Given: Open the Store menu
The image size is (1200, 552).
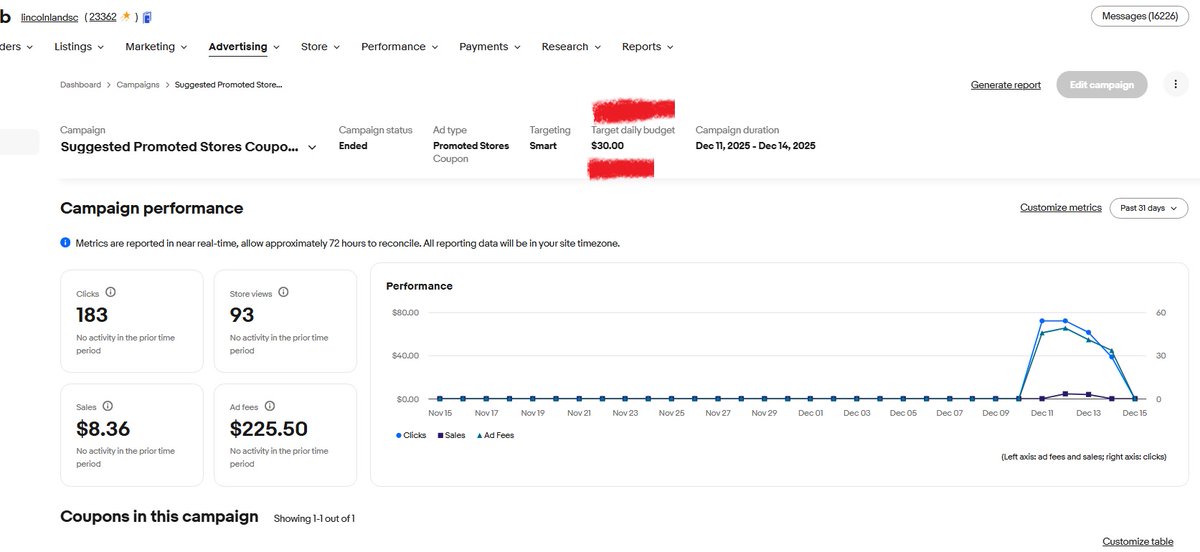Looking at the screenshot, I should [x=320, y=47].
